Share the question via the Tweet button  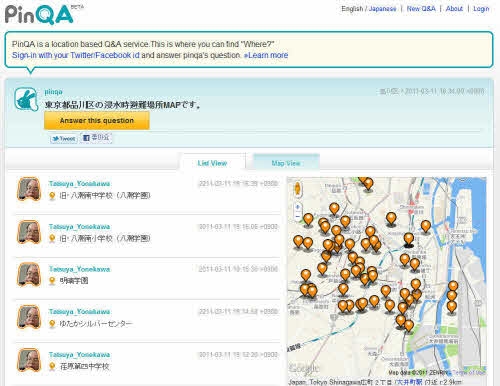[x=64, y=138]
